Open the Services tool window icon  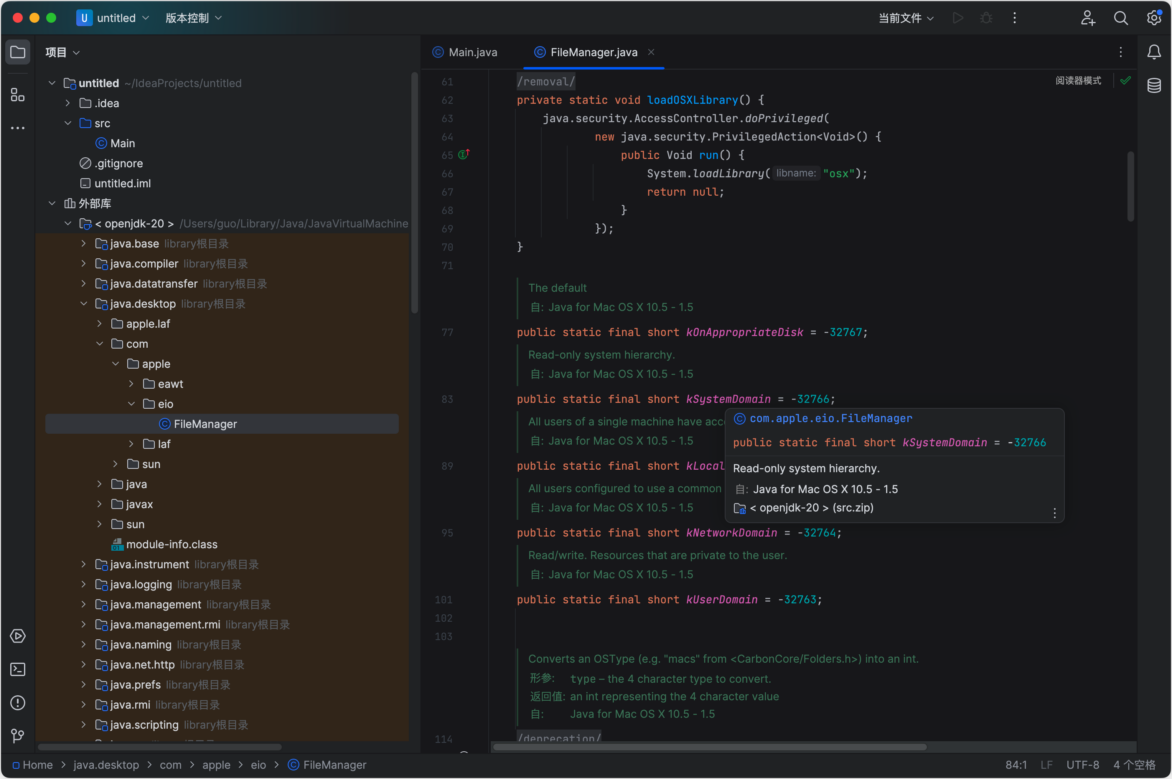click(18, 636)
